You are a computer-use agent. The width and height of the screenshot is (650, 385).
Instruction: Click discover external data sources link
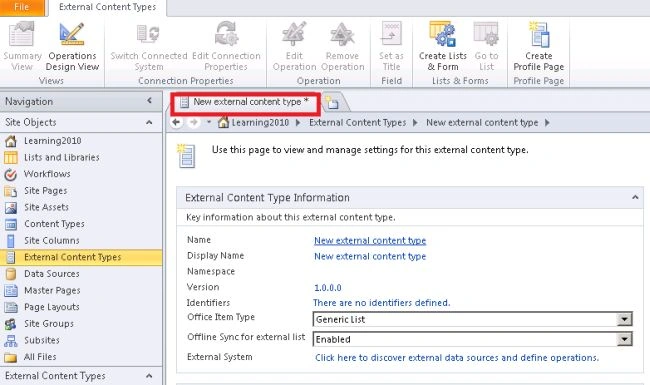click(x=457, y=358)
